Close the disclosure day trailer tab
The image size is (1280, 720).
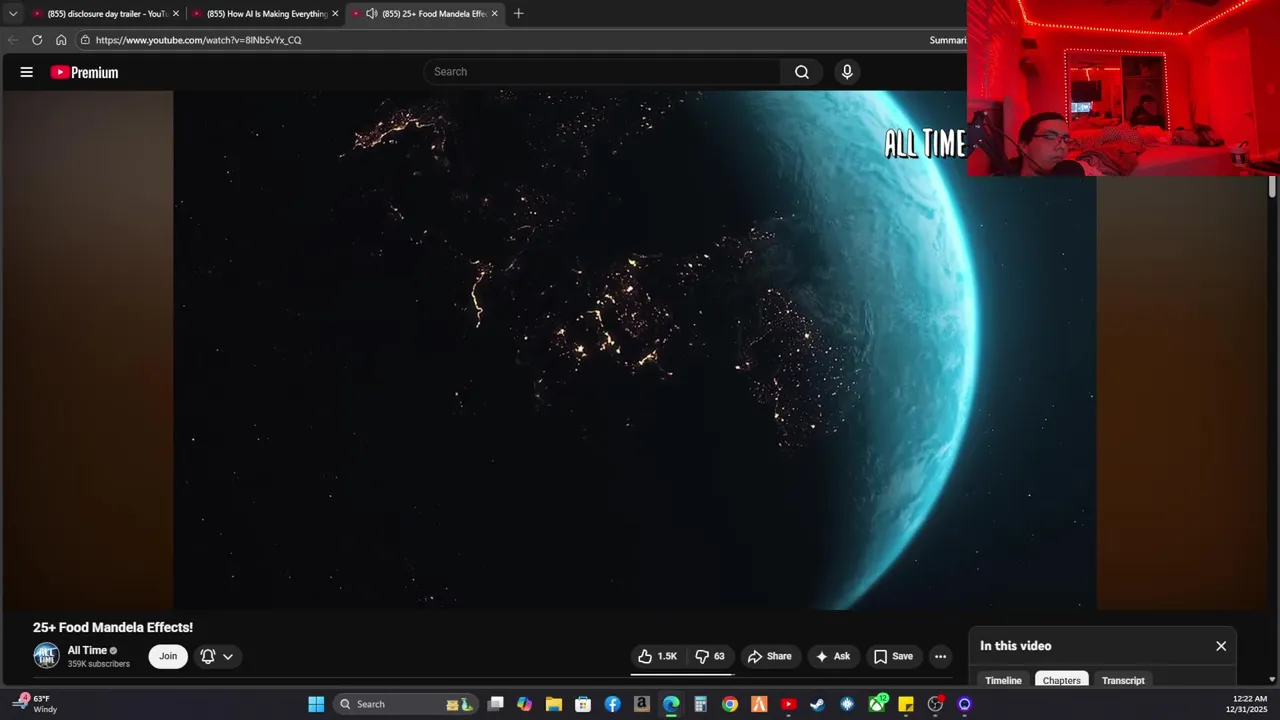[x=176, y=14]
